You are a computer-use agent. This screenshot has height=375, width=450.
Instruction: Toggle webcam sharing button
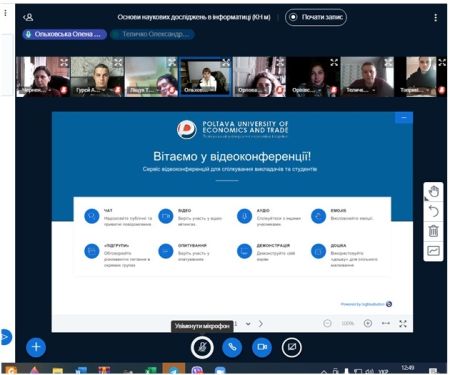point(262,347)
